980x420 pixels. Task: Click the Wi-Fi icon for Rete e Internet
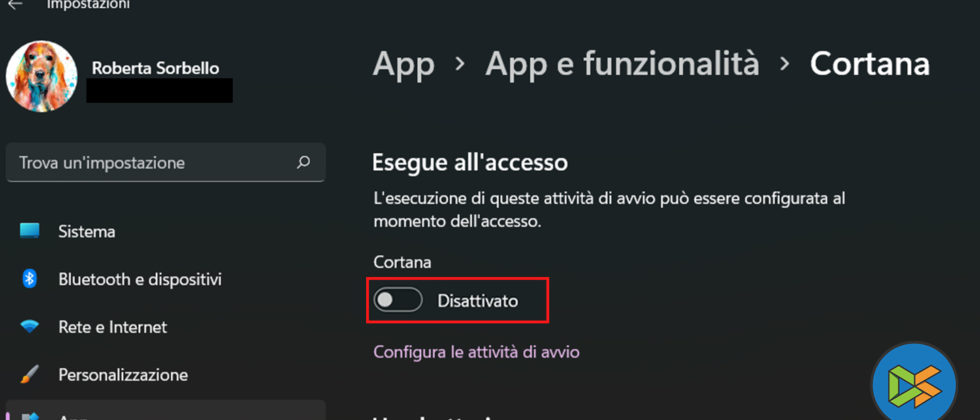pos(30,327)
